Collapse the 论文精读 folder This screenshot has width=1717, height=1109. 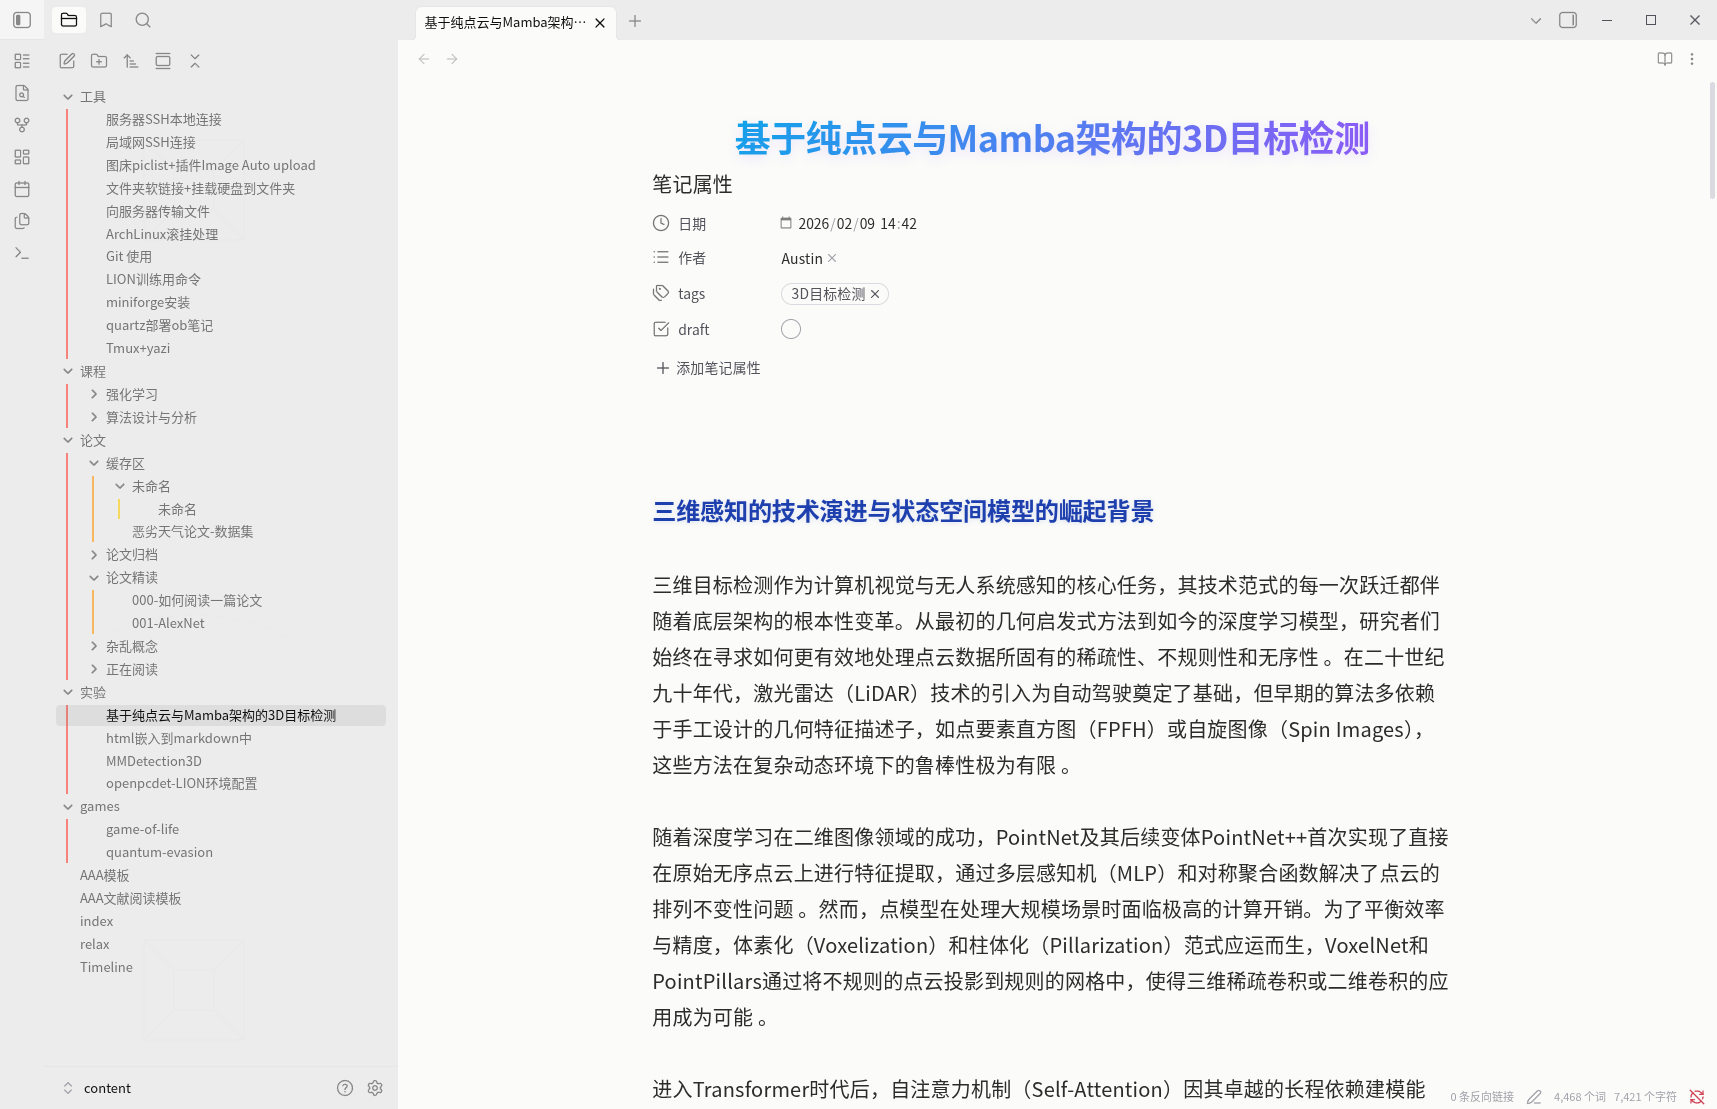pyautogui.click(x=94, y=577)
